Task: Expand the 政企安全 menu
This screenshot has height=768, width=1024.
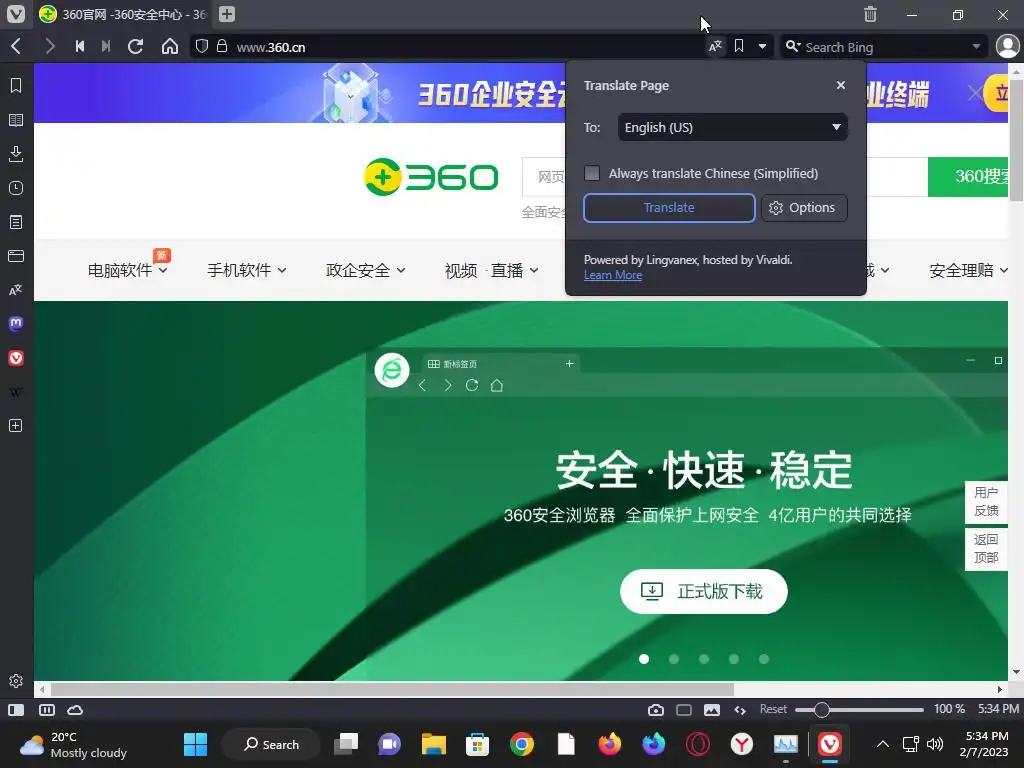Action: (x=366, y=270)
